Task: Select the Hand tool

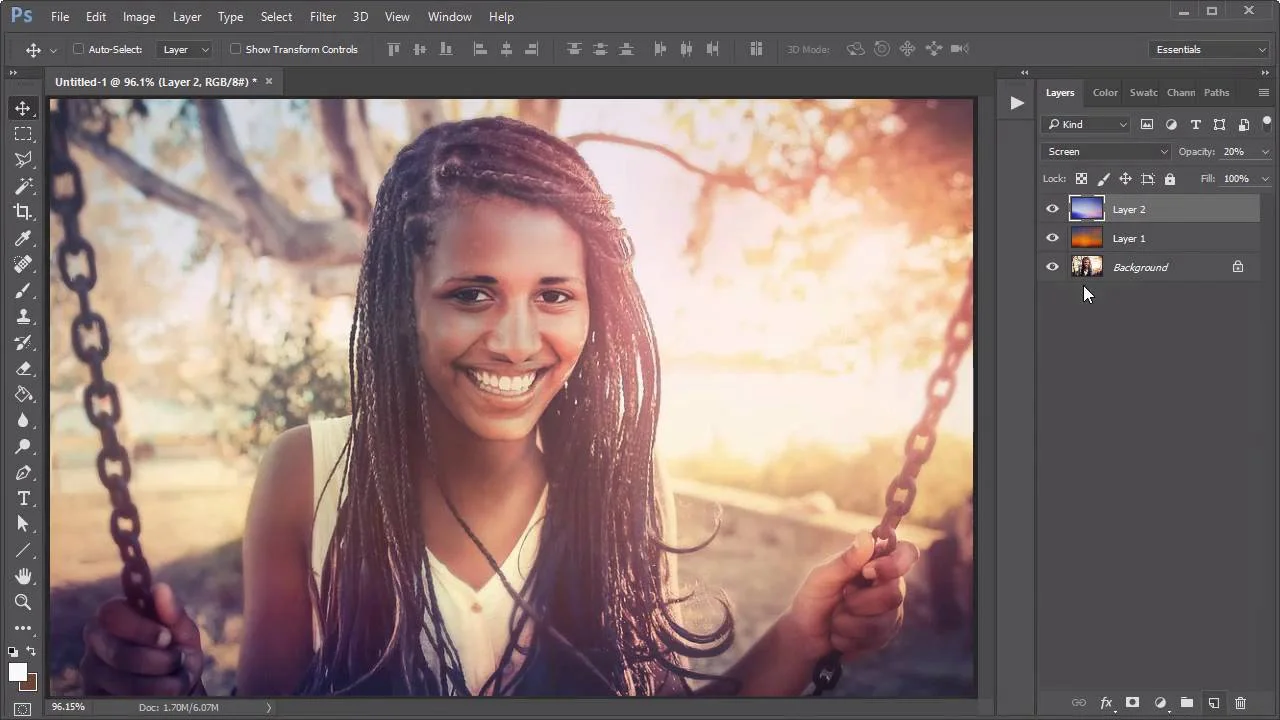Action: [22, 576]
